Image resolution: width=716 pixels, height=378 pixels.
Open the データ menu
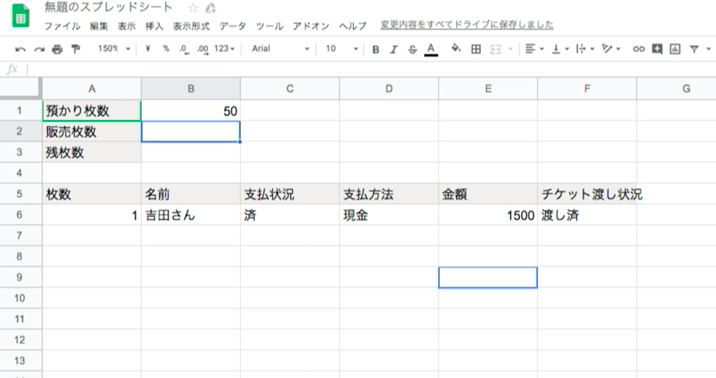click(x=232, y=26)
